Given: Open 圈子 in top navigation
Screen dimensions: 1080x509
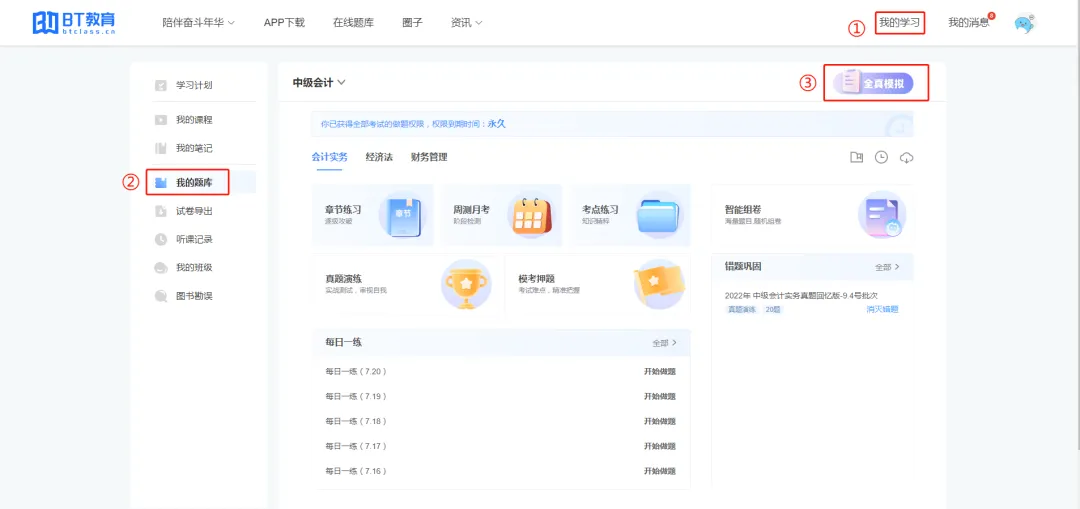Looking at the screenshot, I should pyautogui.click(x=413, y=23).
